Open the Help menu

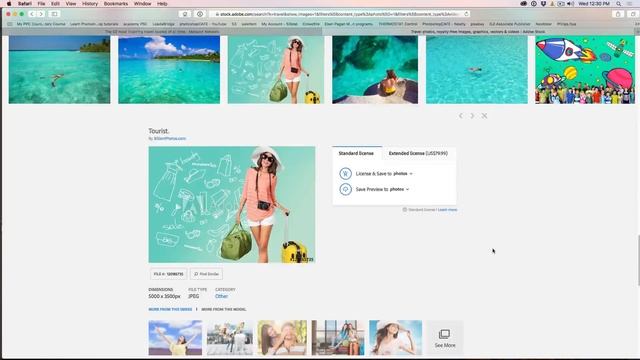click(162, 4)
